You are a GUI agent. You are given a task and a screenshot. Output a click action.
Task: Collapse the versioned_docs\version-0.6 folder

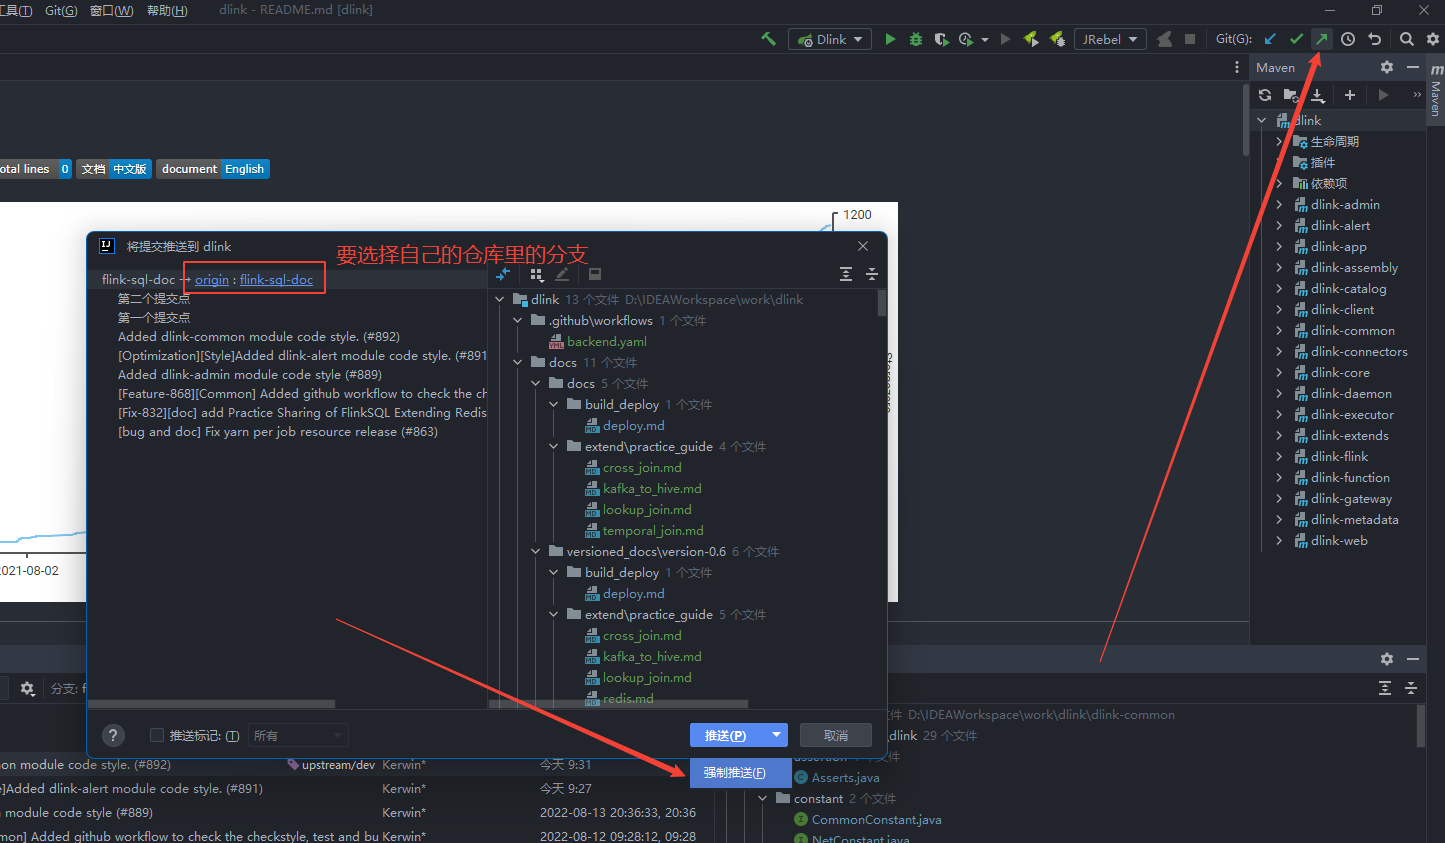pyautogui.click(x=535, y=551)
